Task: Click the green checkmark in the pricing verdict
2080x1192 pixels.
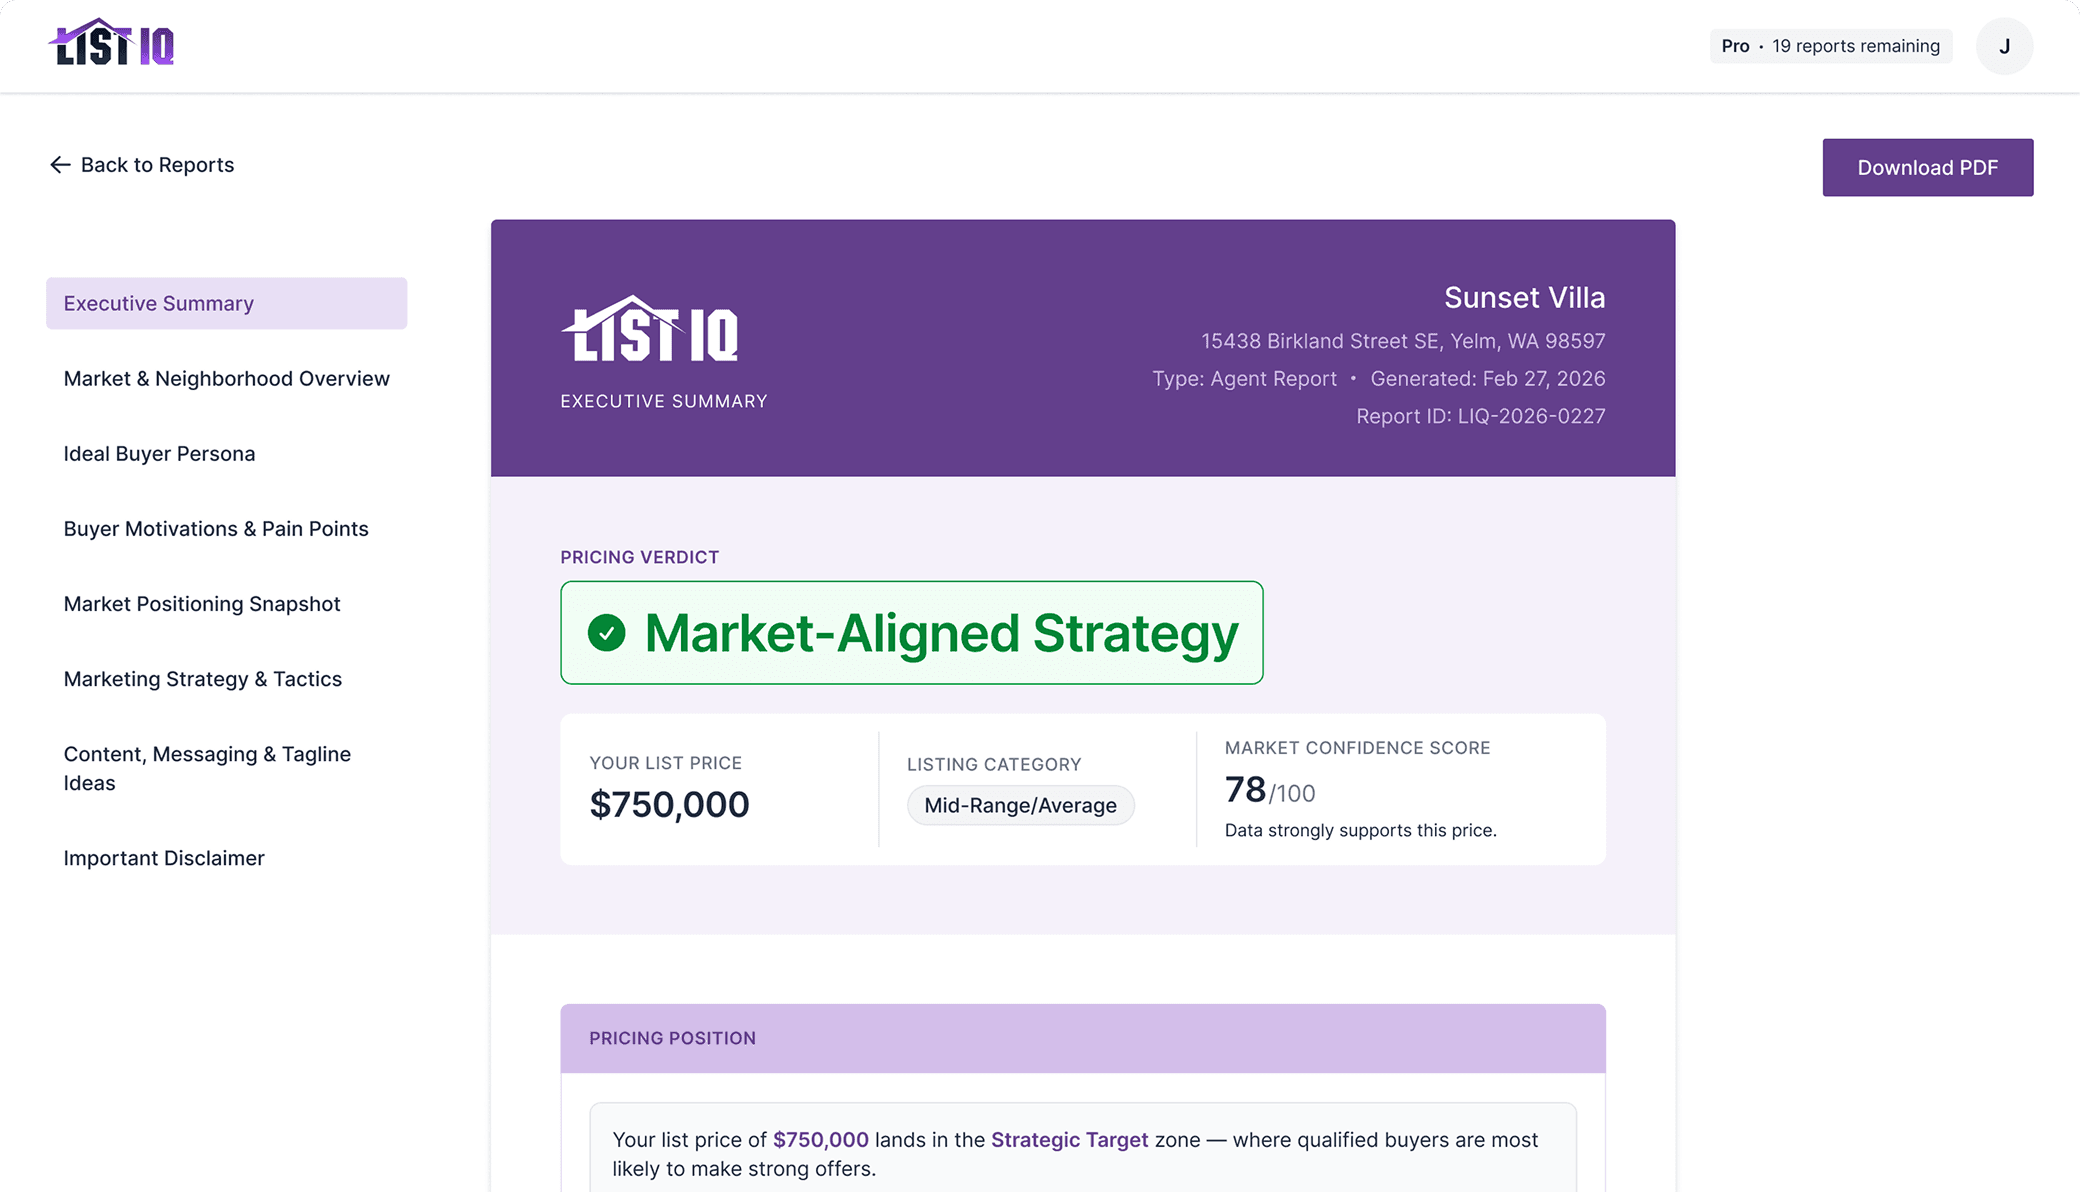Action: pyautogui.click(x=606, y=633)
